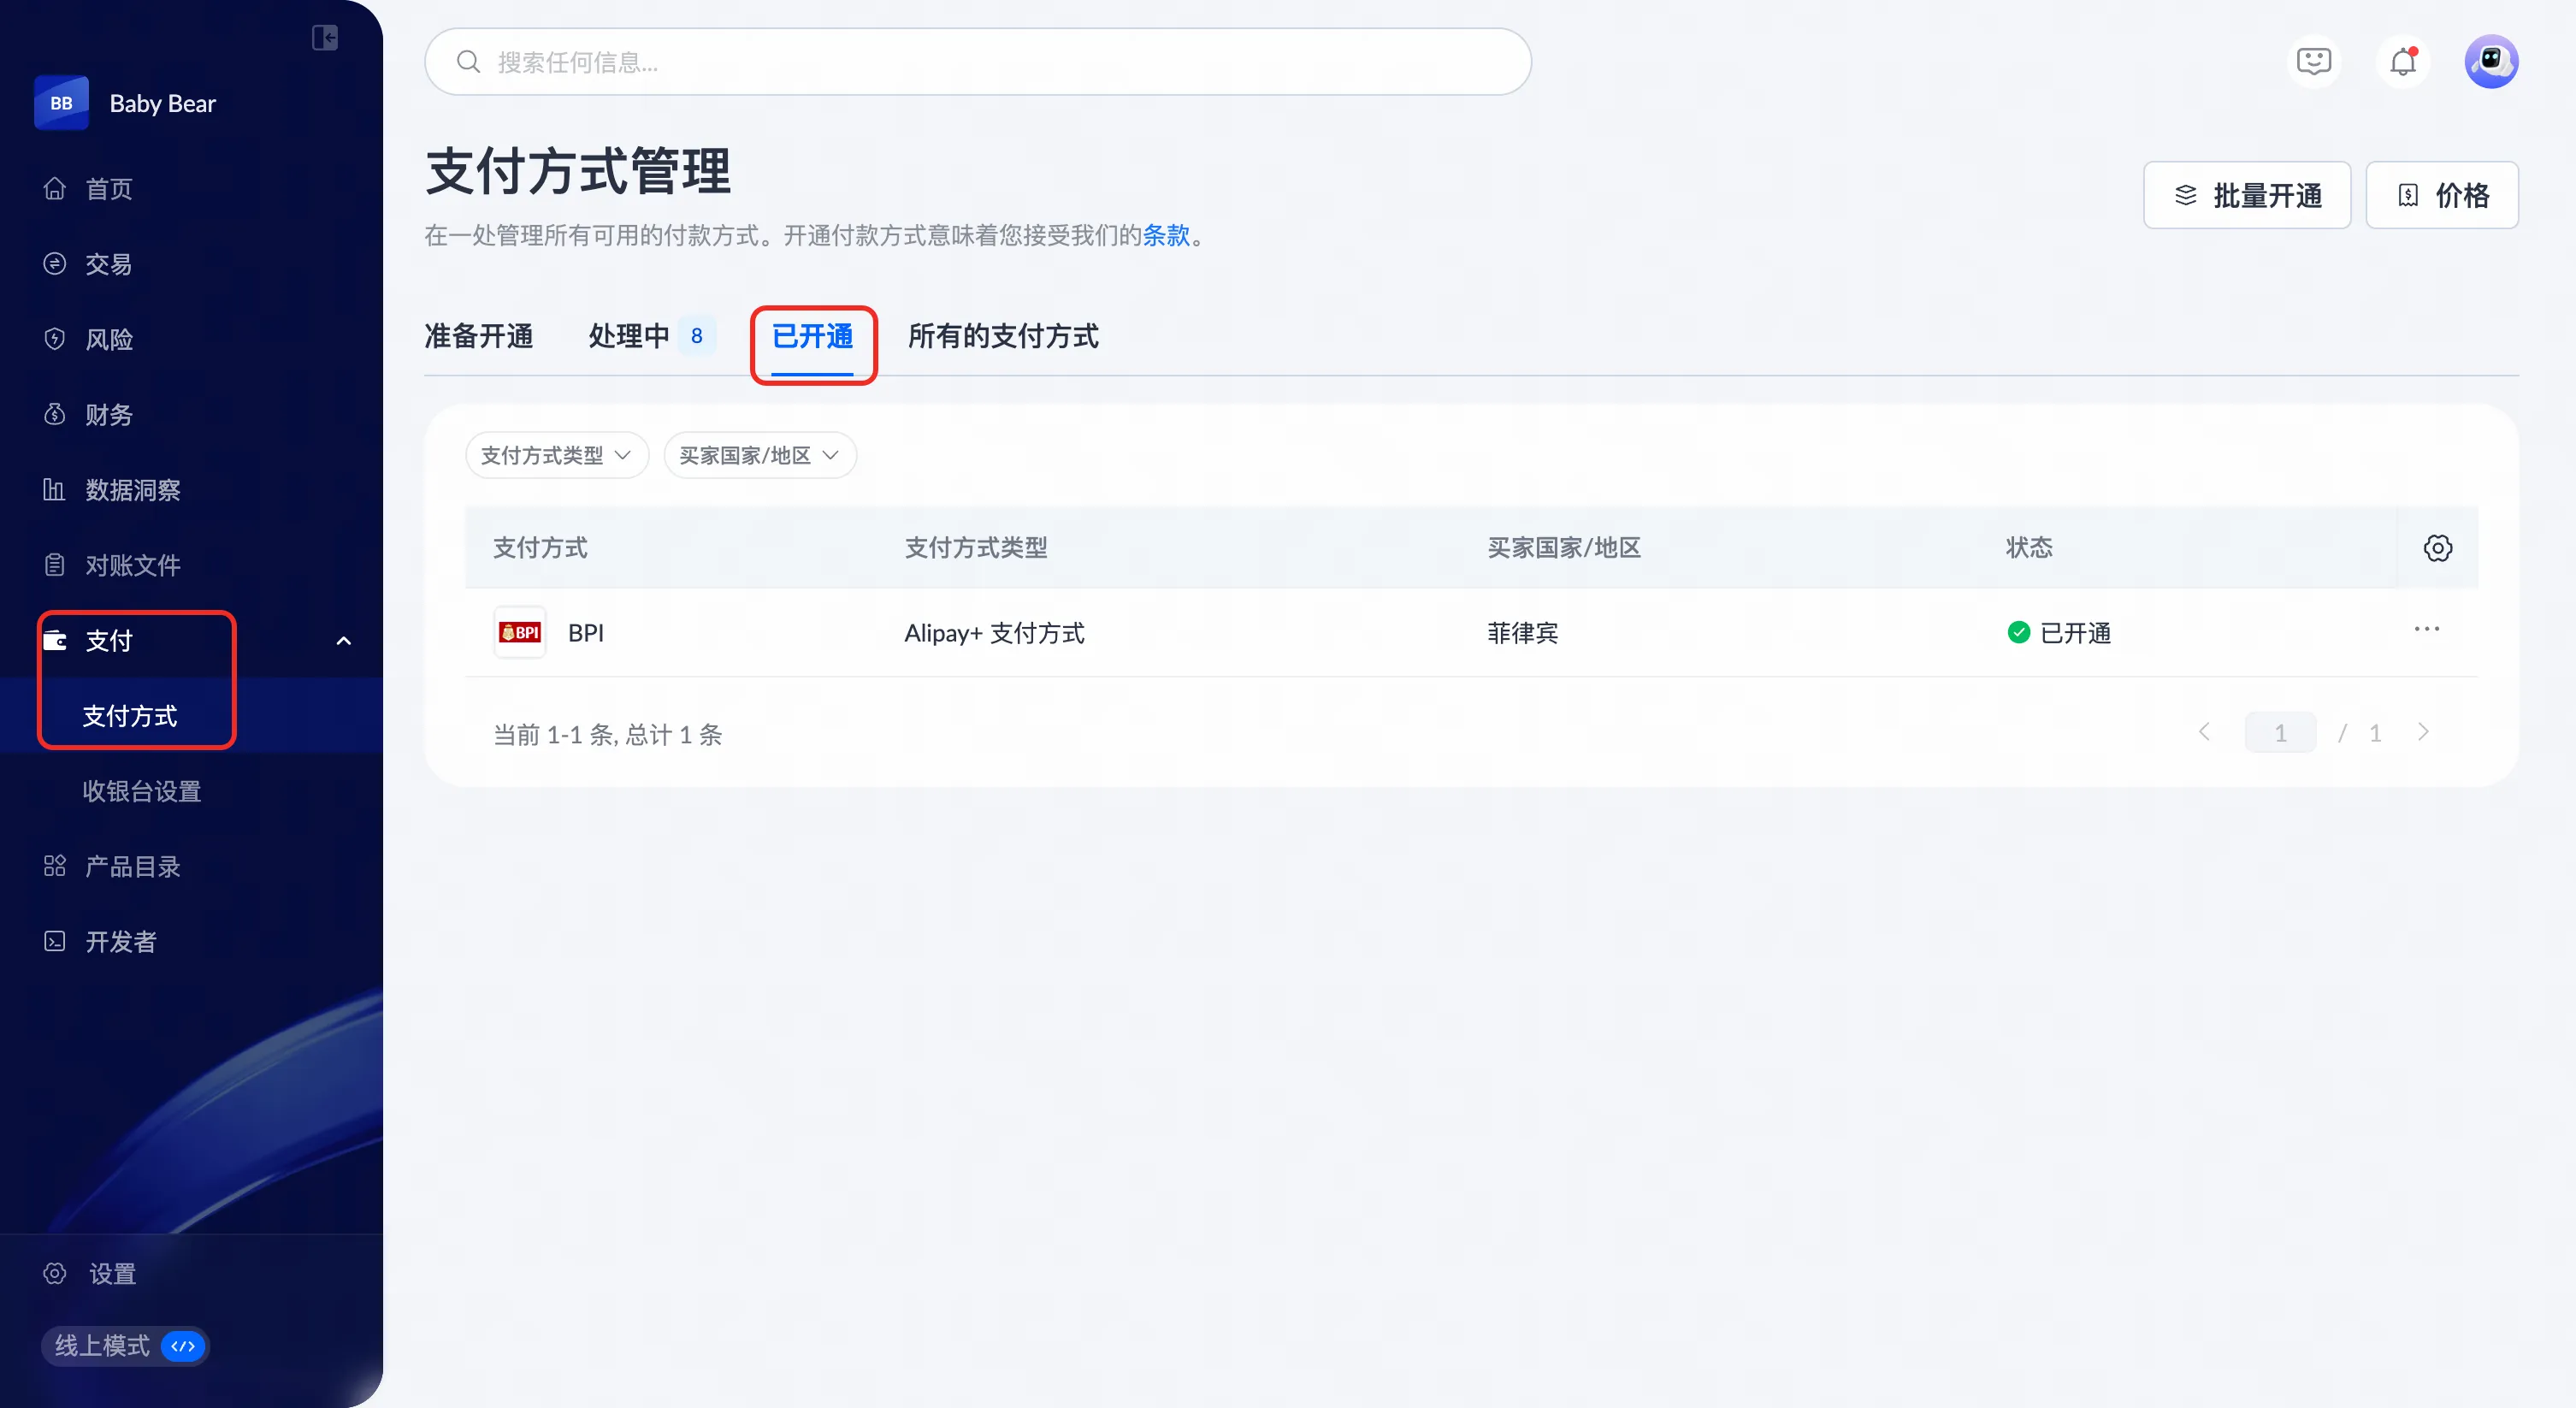Focus the 搜索任何信息 search field
Screen dimensions: 2576x1408
(977, 62)
